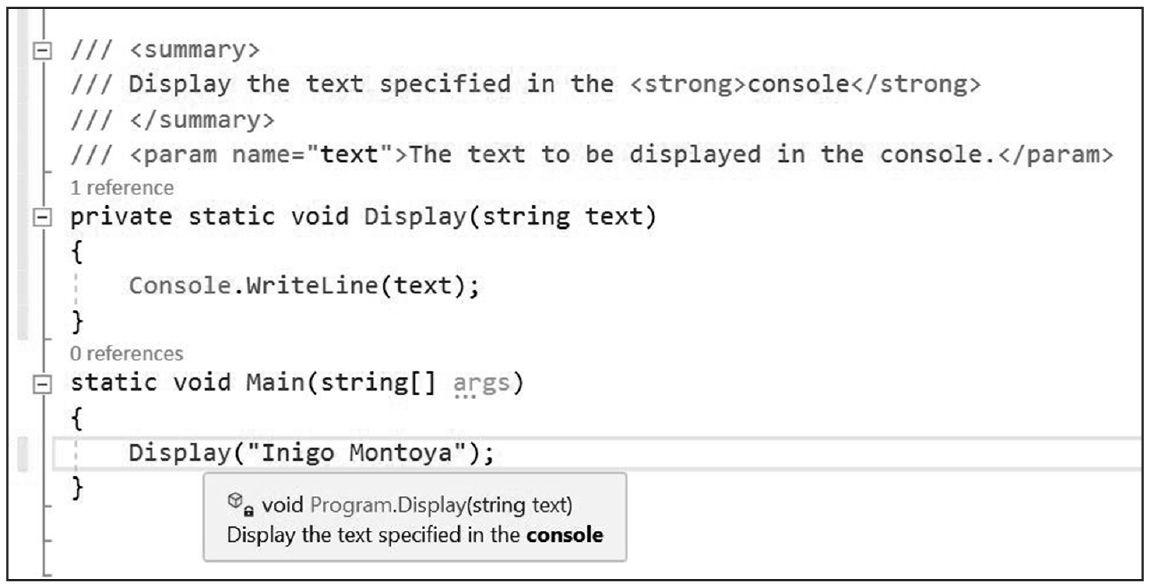Click the method icon in the tooltip

pos(236,502)
